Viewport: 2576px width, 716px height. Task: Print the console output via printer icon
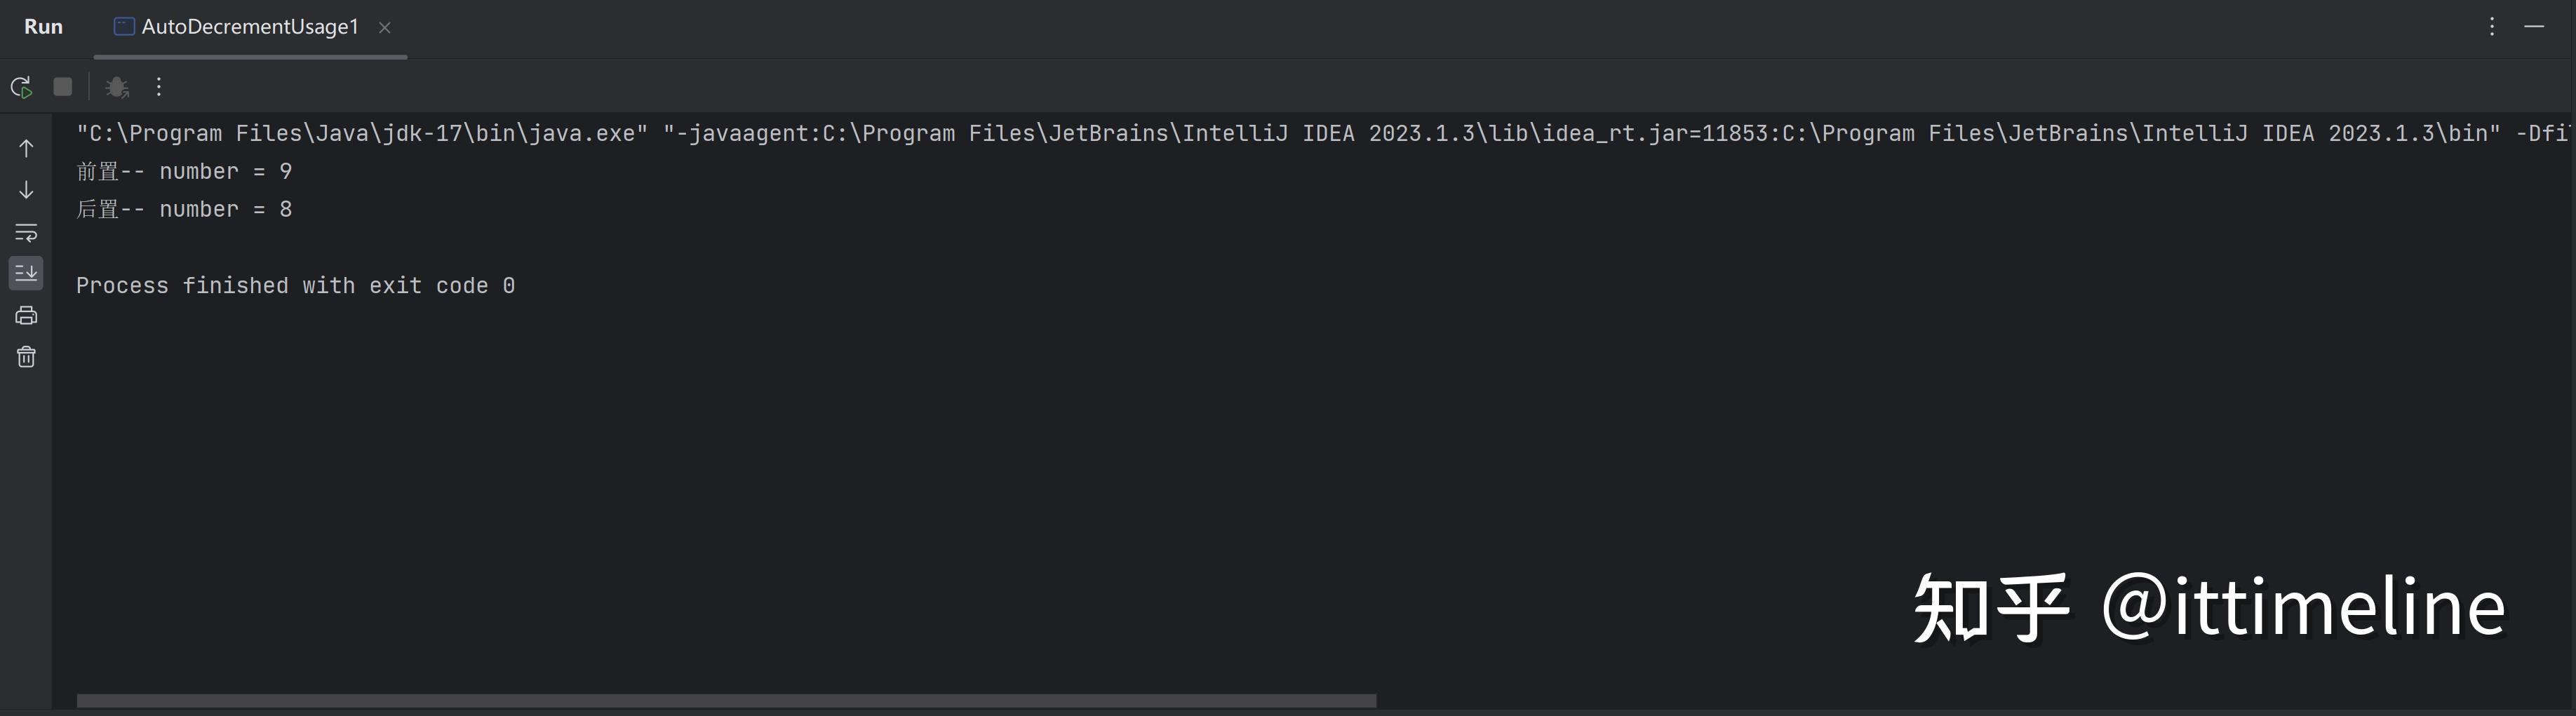[x=26, y=315]
